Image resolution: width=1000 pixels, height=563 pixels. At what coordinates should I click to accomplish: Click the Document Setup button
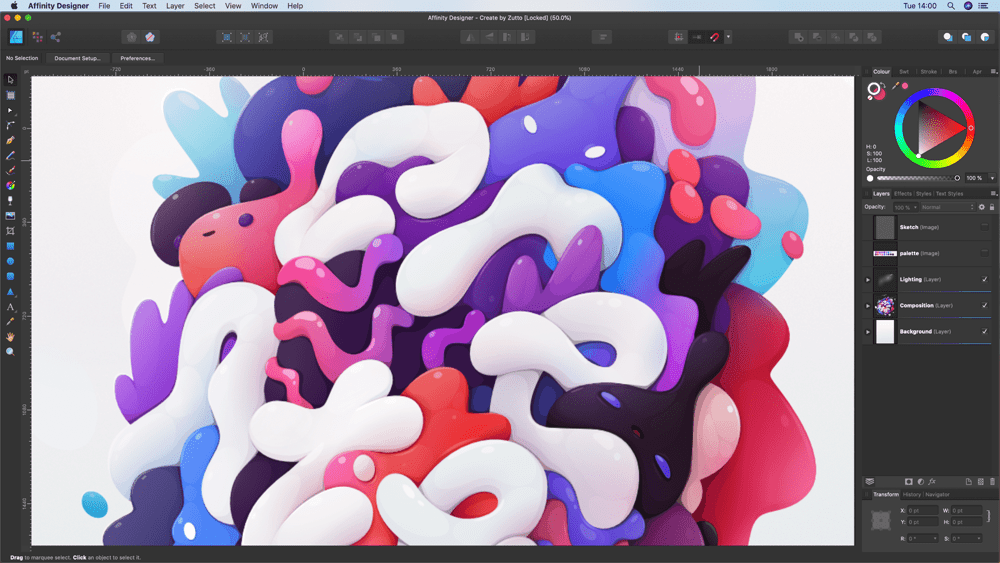click(x=77, y=58)
